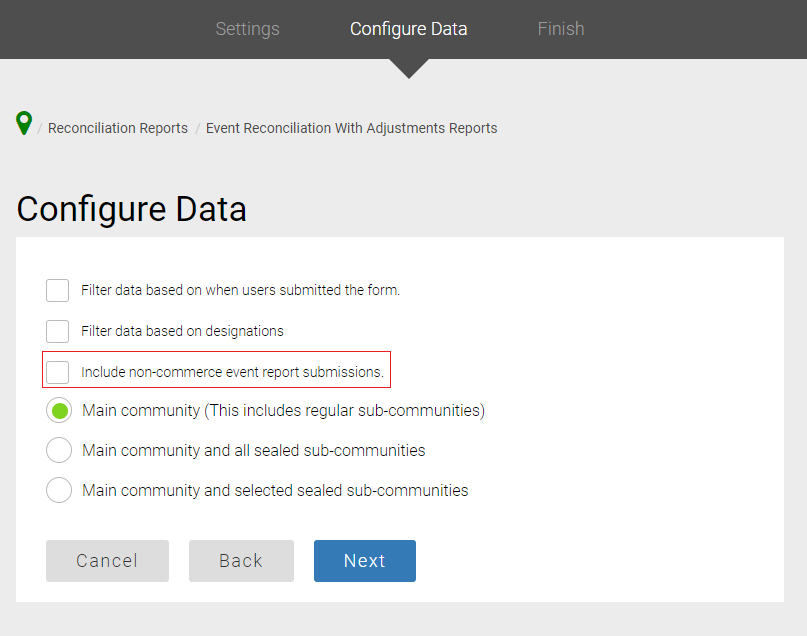807x636 pixels.
Task: Check the include non-commerce event submissions box
Action: click(x=58, y=372)
